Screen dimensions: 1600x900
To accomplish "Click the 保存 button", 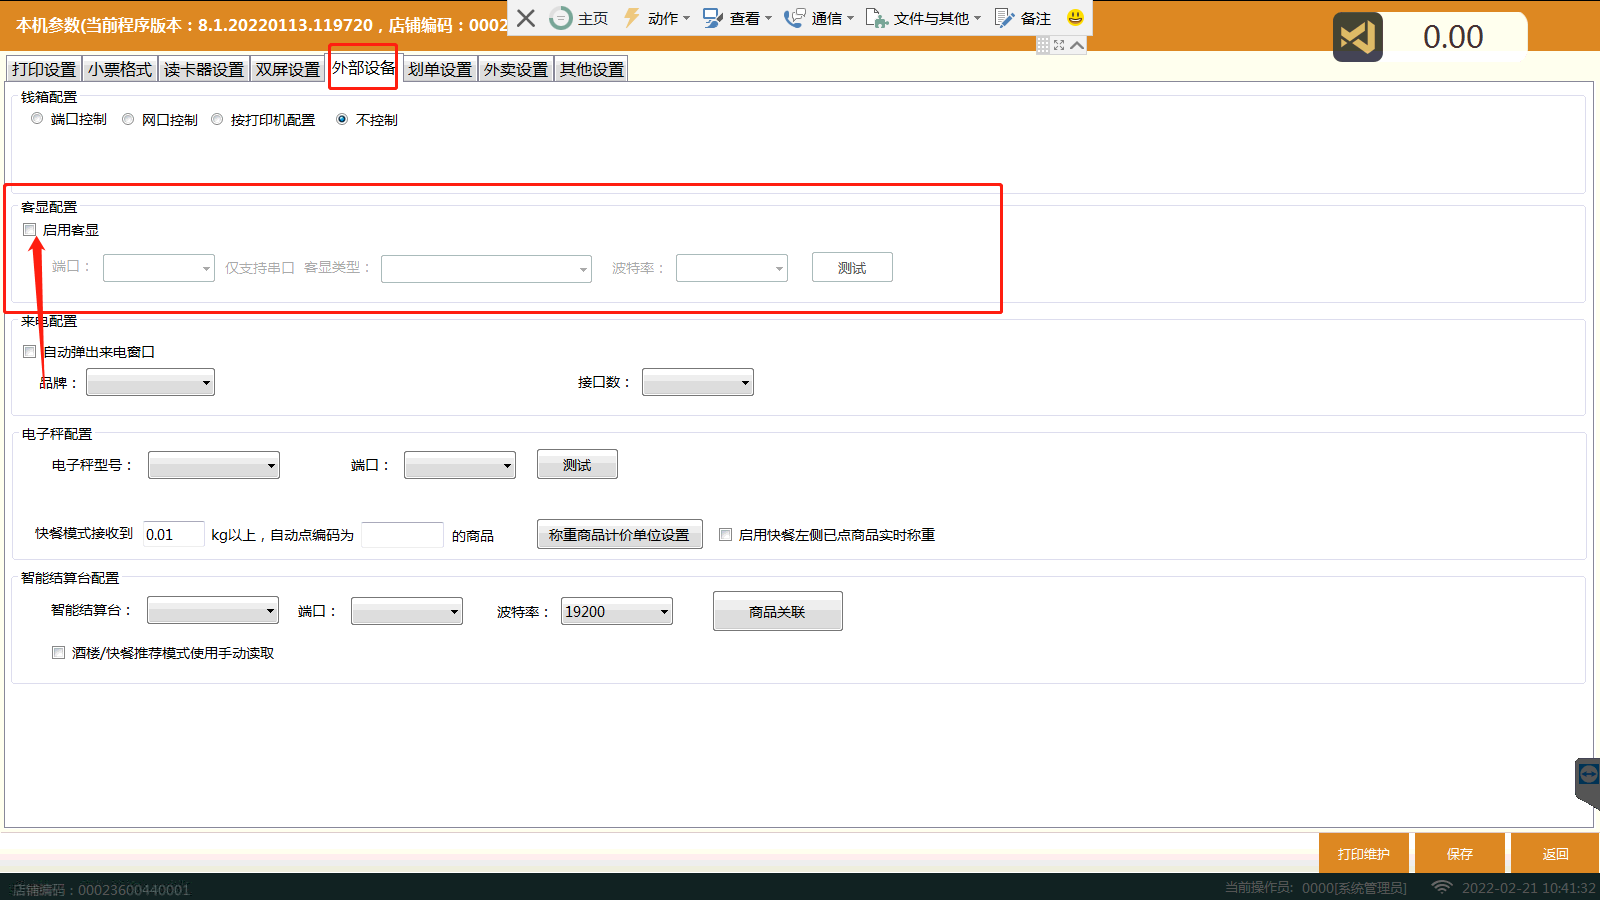I will (1460, 853).
